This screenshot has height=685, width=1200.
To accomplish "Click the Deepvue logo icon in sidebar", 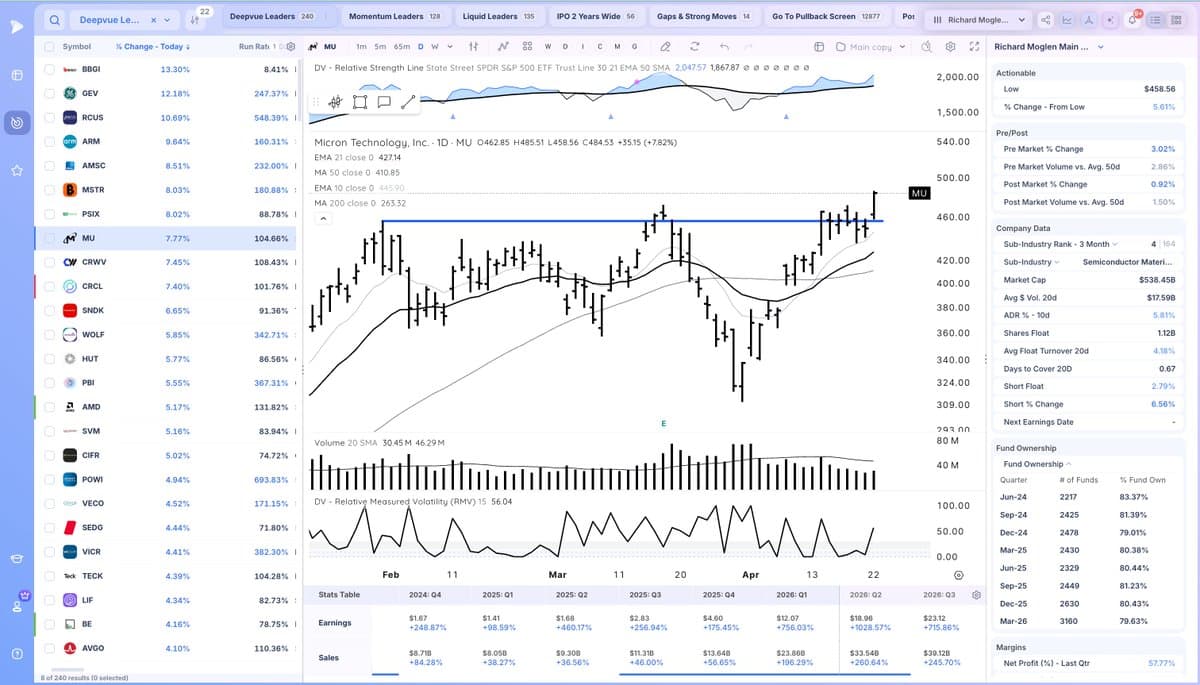I will coord(17,26).
